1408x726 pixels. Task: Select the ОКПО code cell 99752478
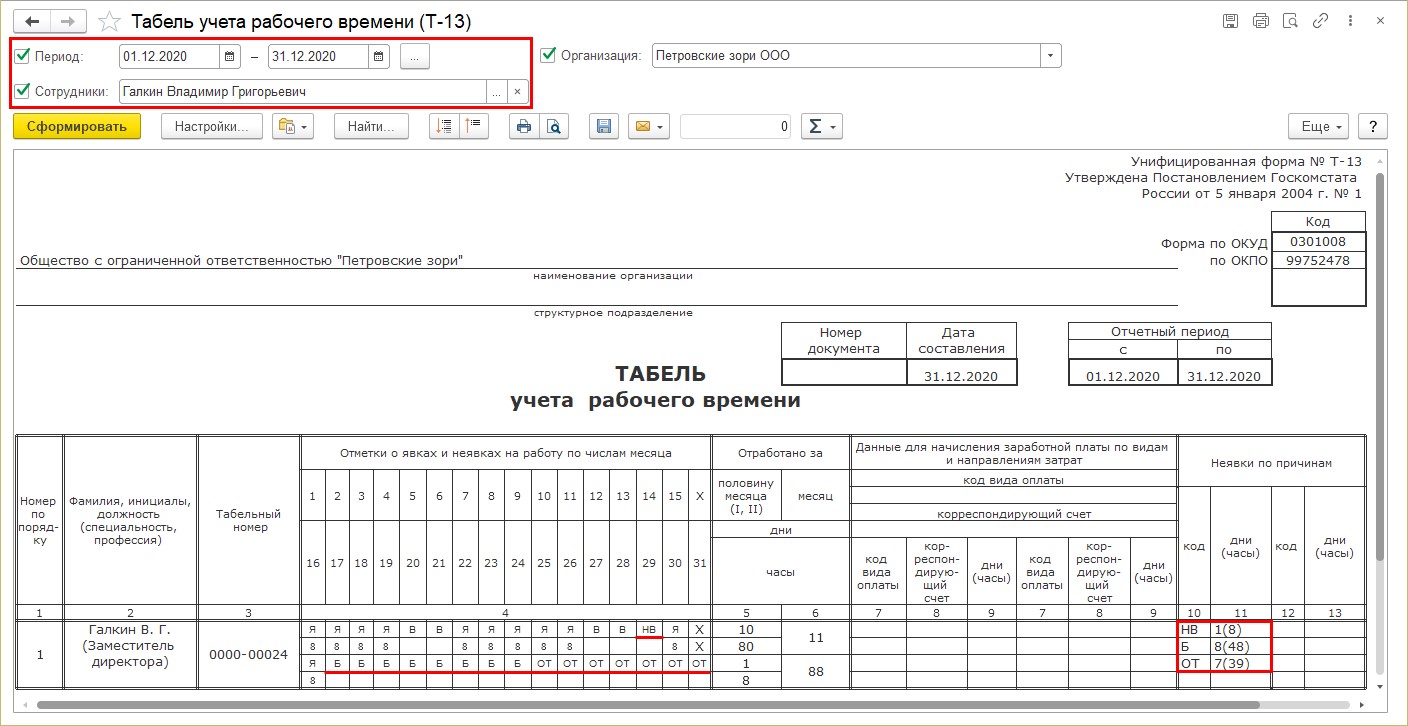click(x=1318, y=260)
